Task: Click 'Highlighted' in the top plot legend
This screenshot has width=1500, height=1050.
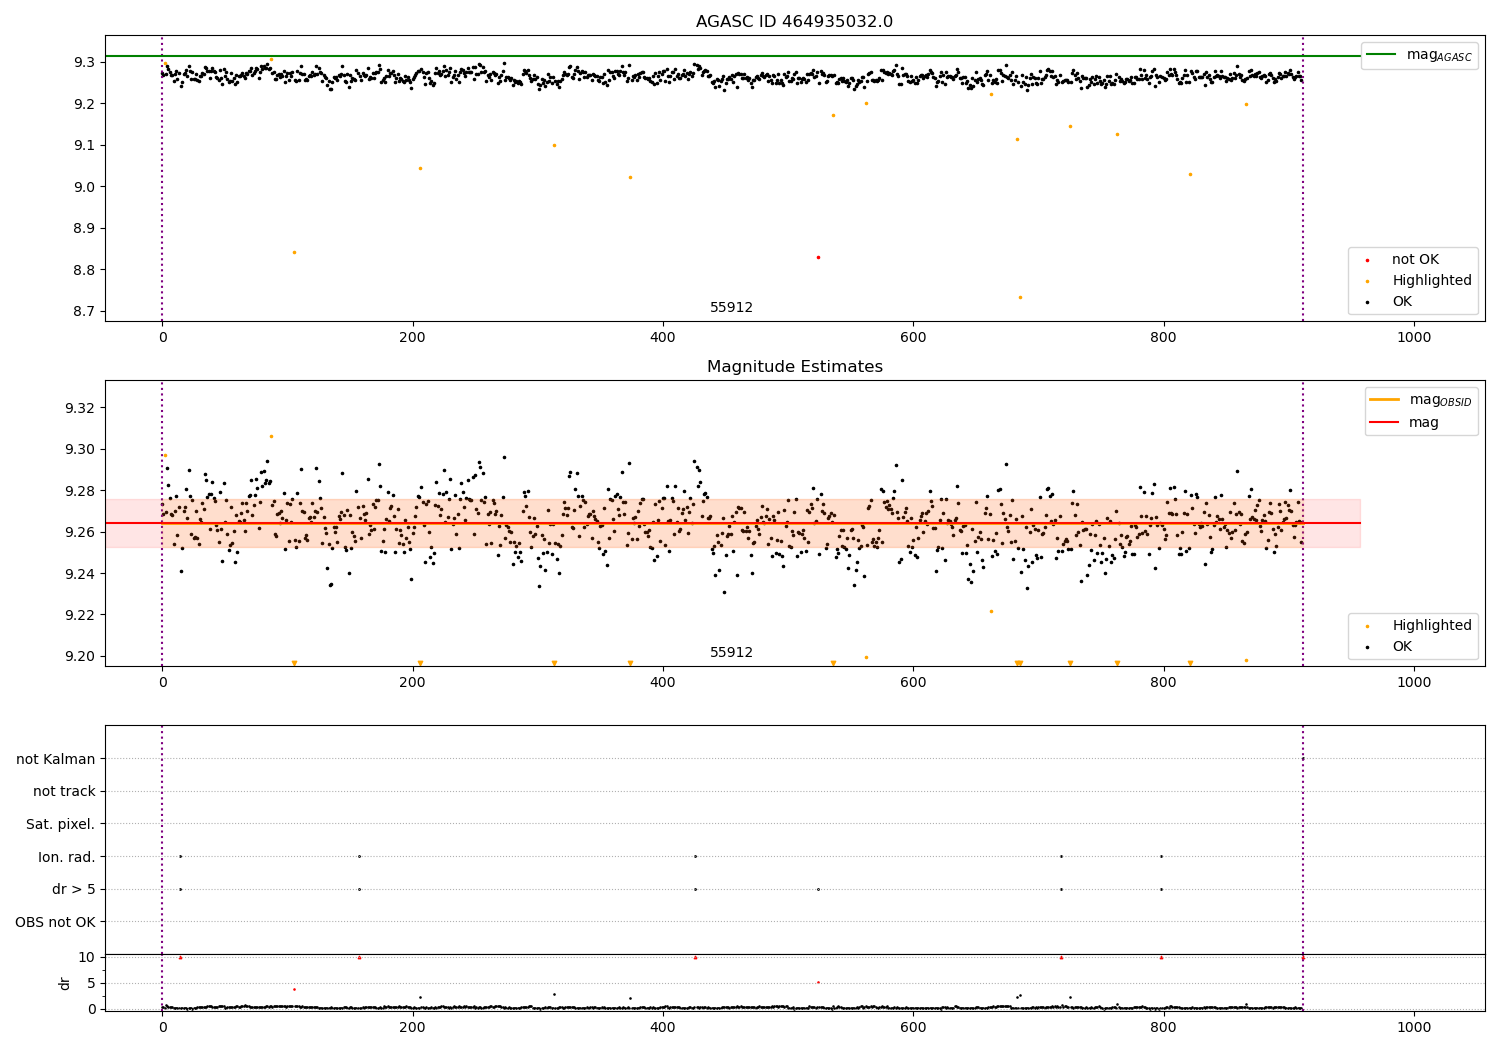Action: (x=1432, y=281)
